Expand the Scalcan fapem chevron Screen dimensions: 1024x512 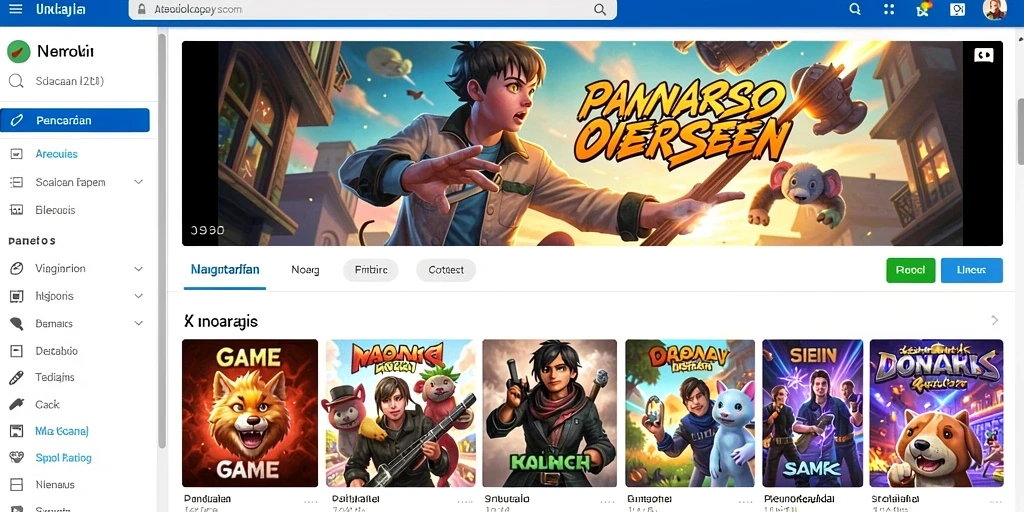click(x=138, y=182)
